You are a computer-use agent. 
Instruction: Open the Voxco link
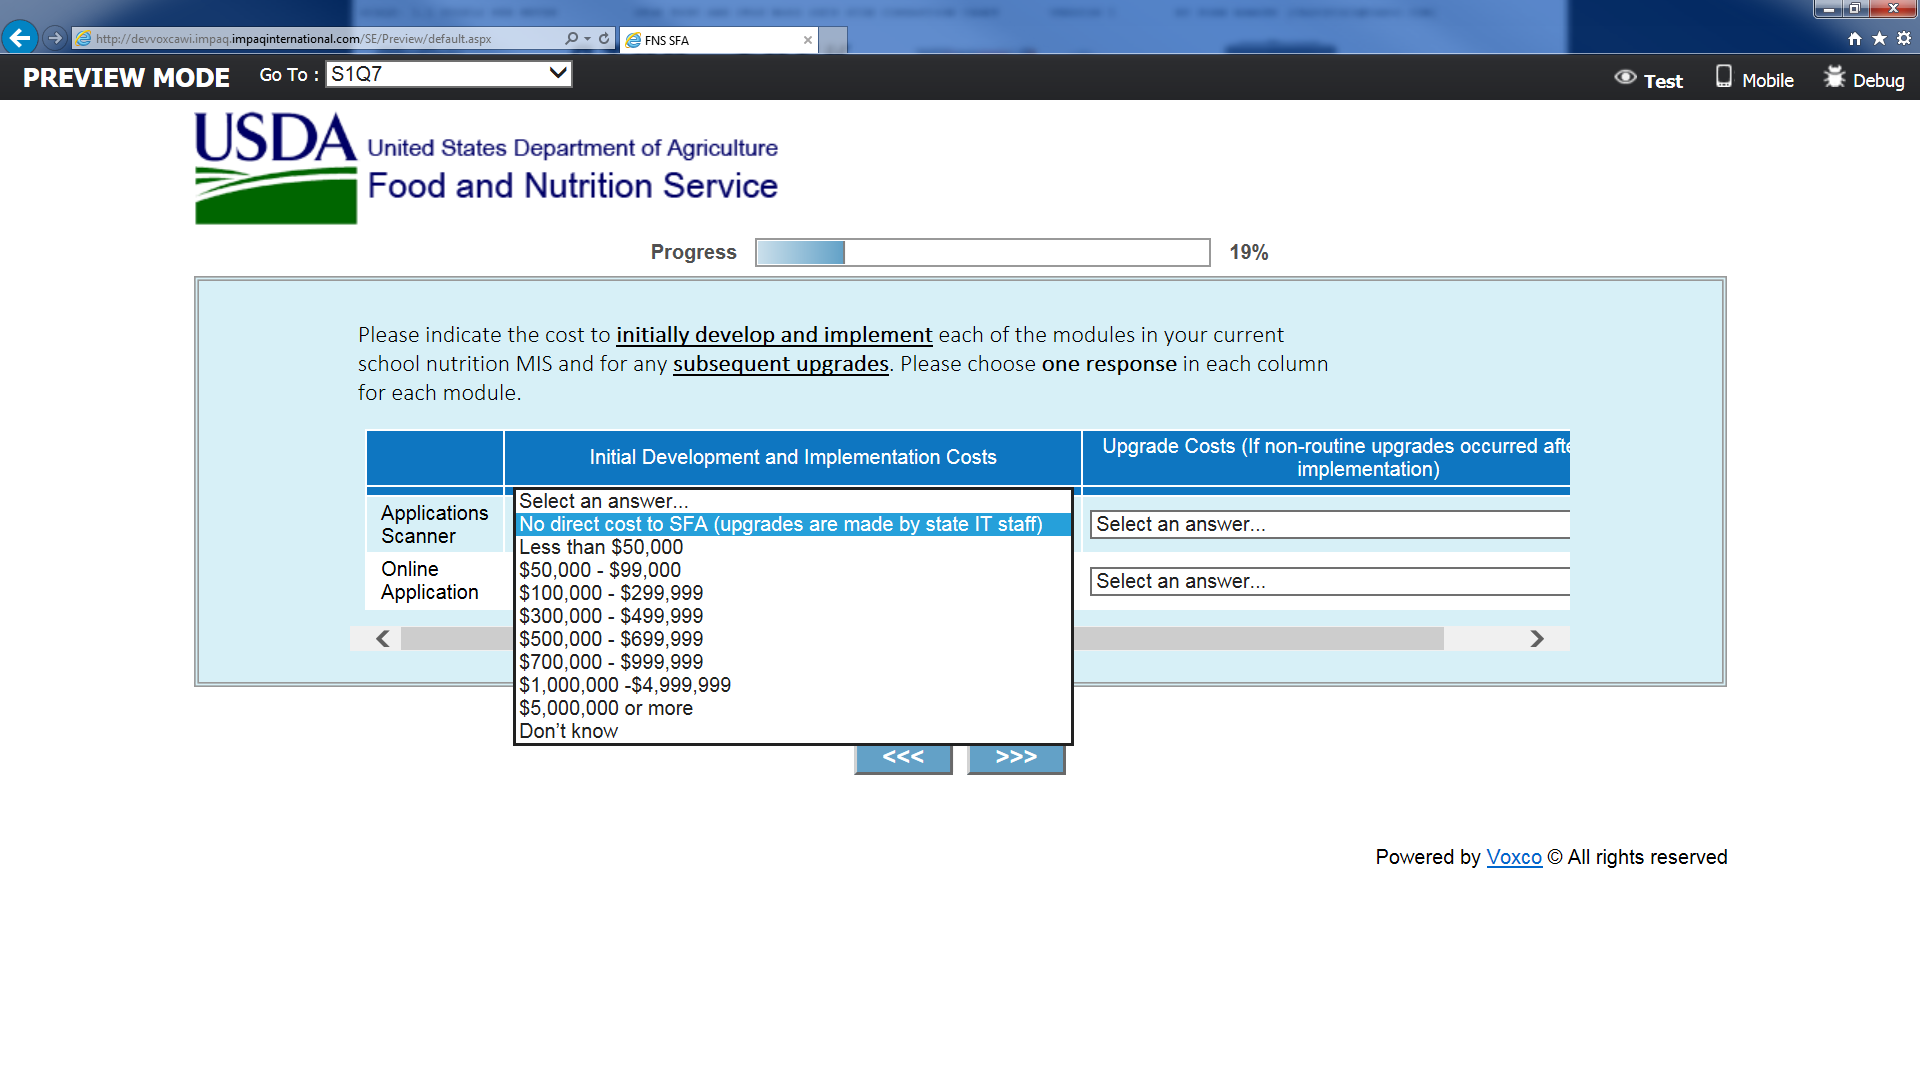click(x=1514, y=857)
